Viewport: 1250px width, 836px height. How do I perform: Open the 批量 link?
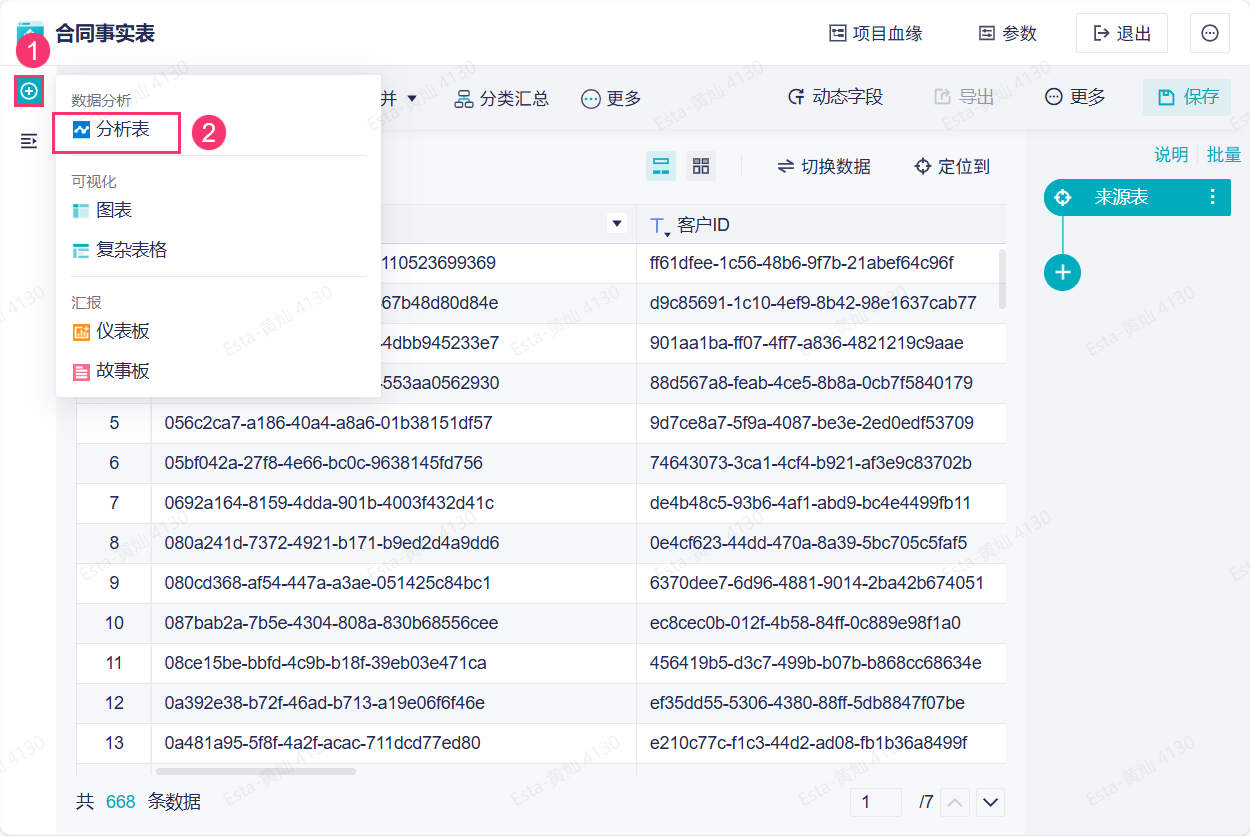click(x=1224, y=154)
